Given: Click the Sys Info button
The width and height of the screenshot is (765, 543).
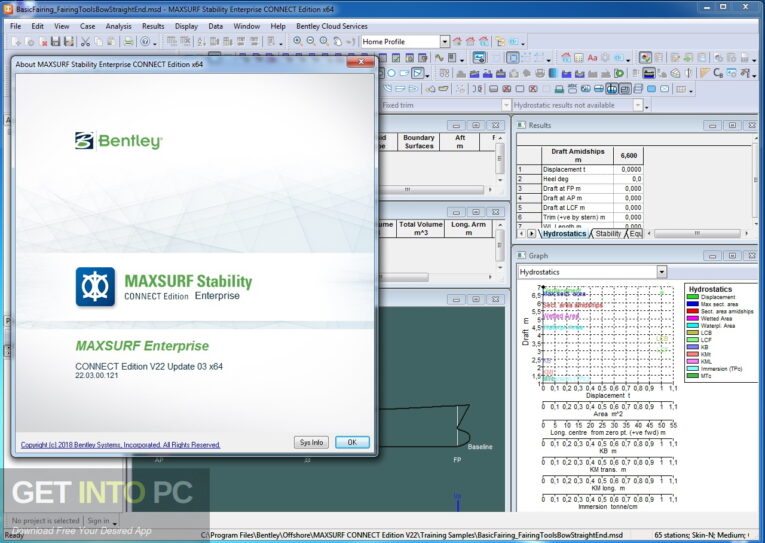Looking at the screenshot, I should [311, 442].
